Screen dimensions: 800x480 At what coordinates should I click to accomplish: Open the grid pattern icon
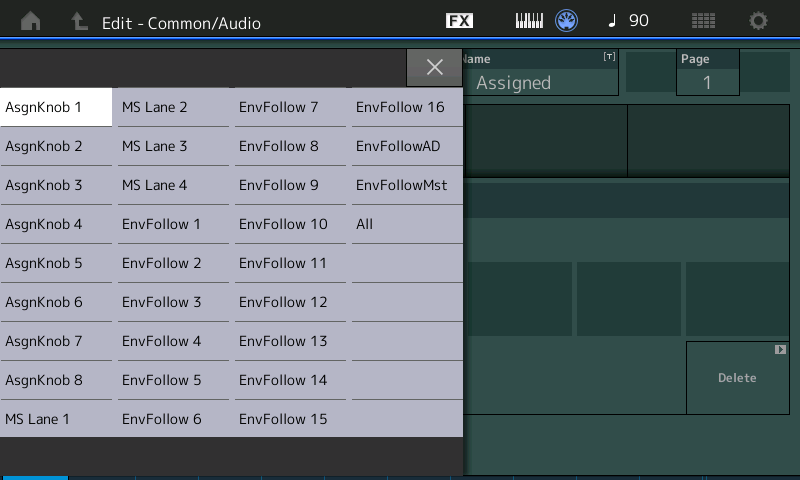(703, 21)
